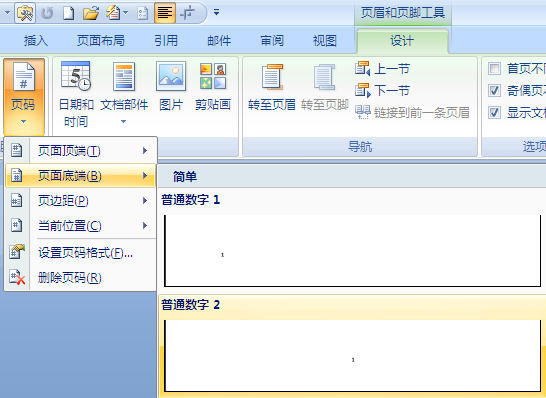Choose 当前位置(C) from the menu

81,226
